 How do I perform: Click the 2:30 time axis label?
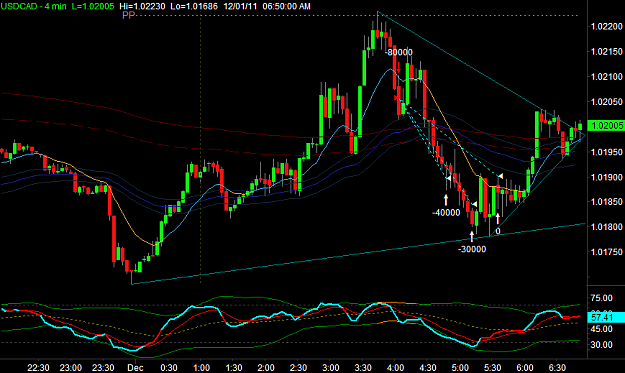pyautogui.click(x=298, y=368)
